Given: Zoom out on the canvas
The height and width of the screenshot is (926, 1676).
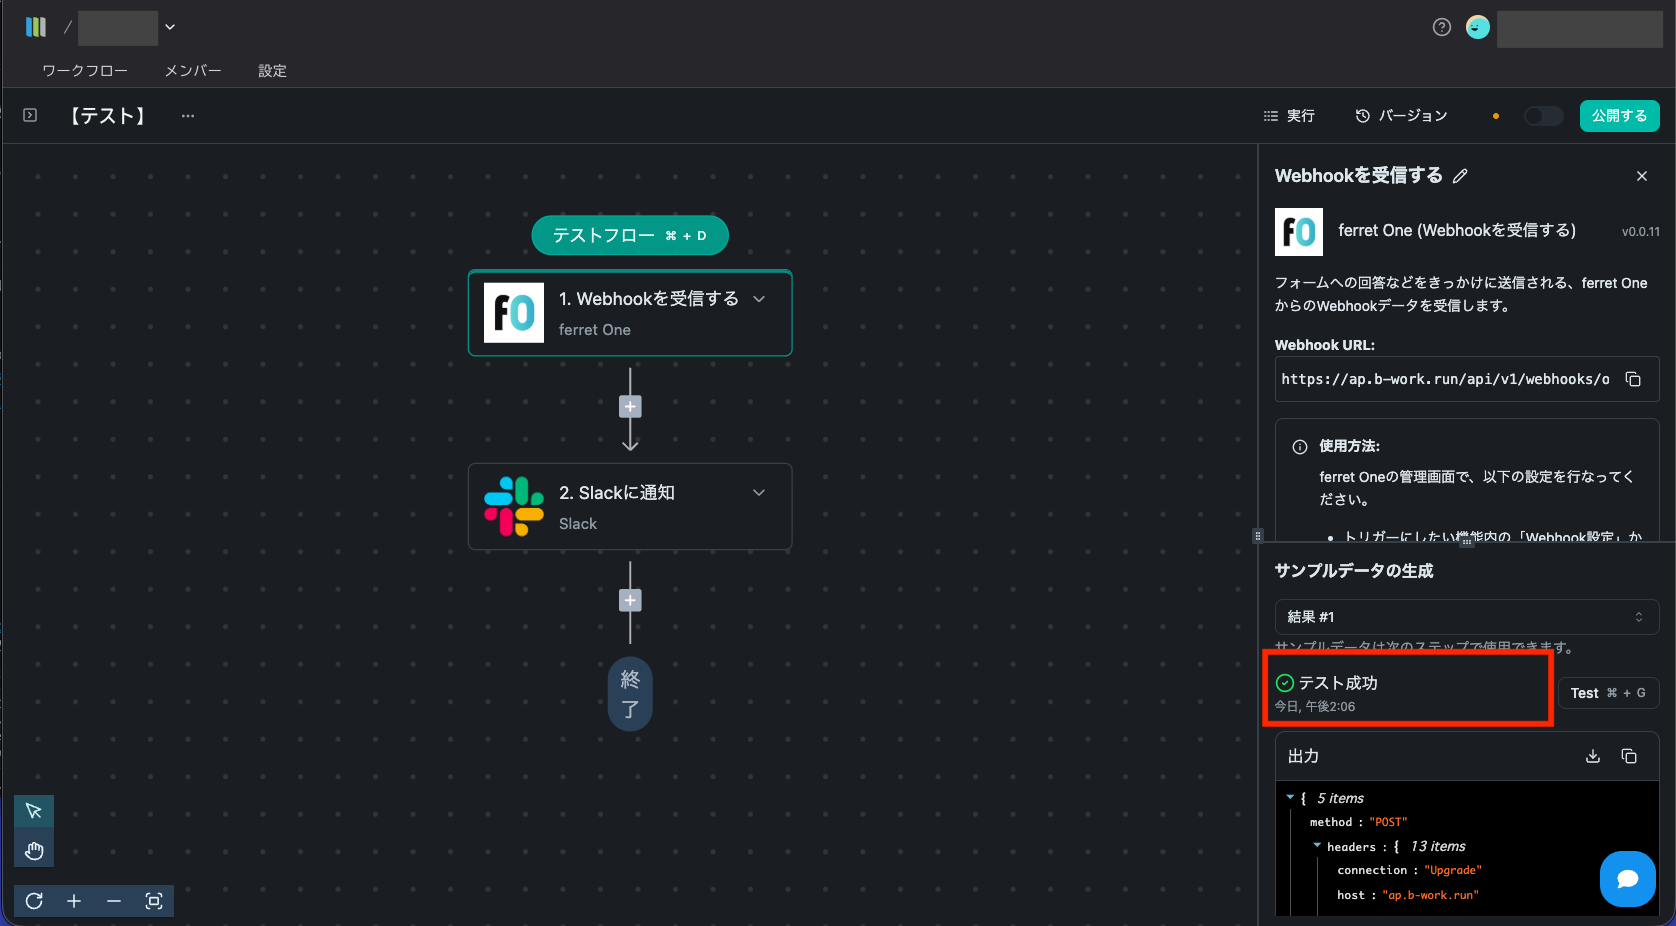Looking at the screenshot, I should (114, 901).
